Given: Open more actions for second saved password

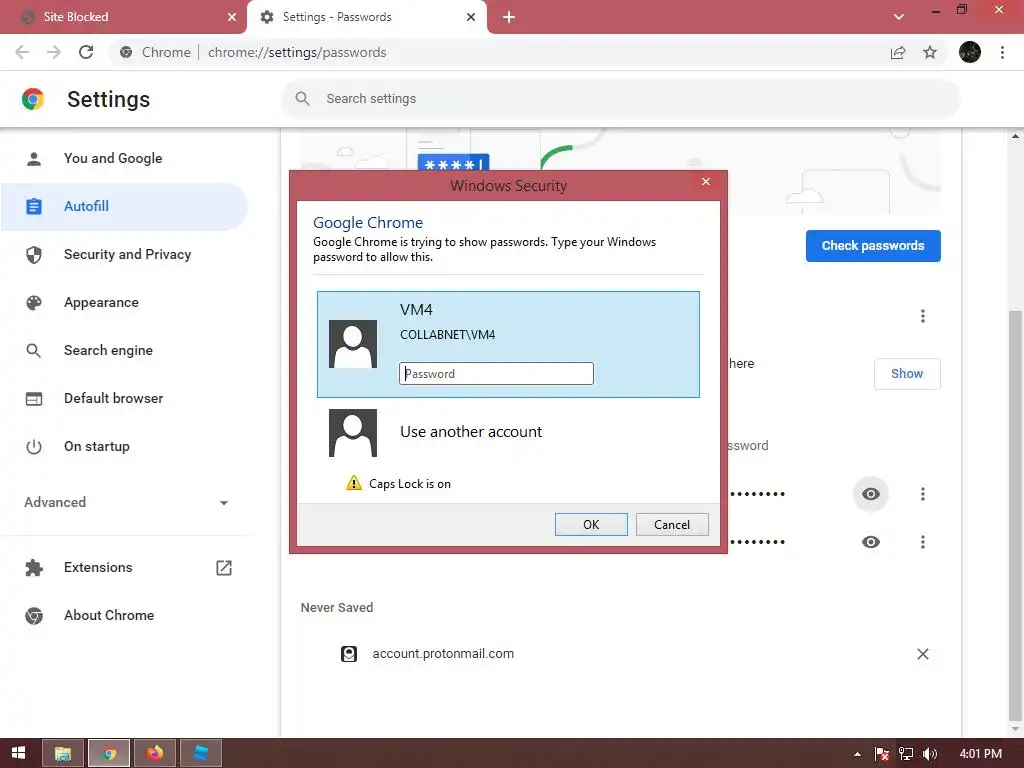Looking at the screenshot, I should tap(923, 541).
